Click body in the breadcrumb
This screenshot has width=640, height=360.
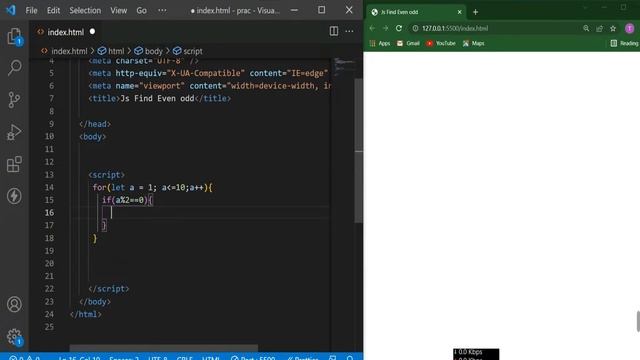tap(153, 51)
